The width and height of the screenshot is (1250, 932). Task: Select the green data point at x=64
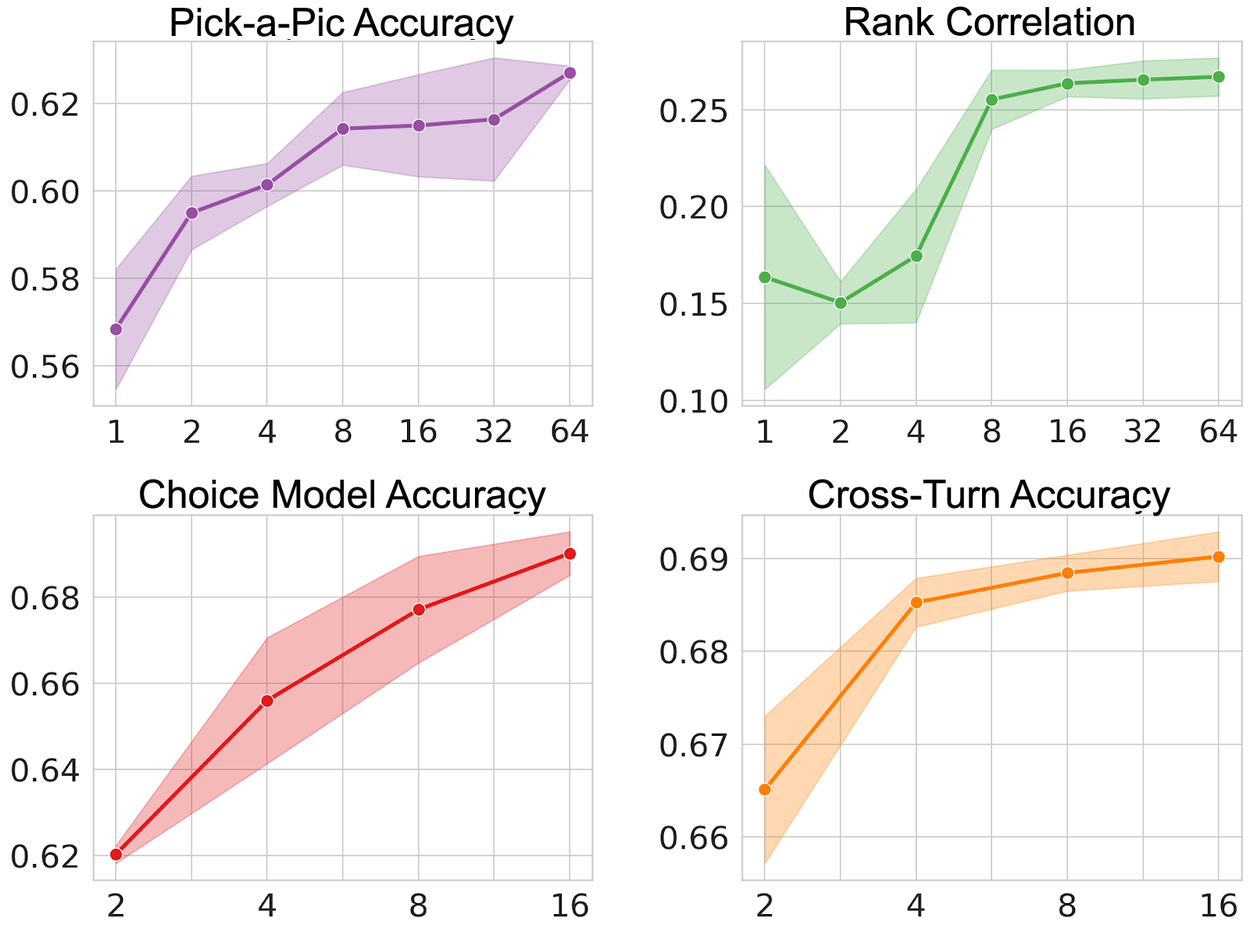[x=1218, y=77]
